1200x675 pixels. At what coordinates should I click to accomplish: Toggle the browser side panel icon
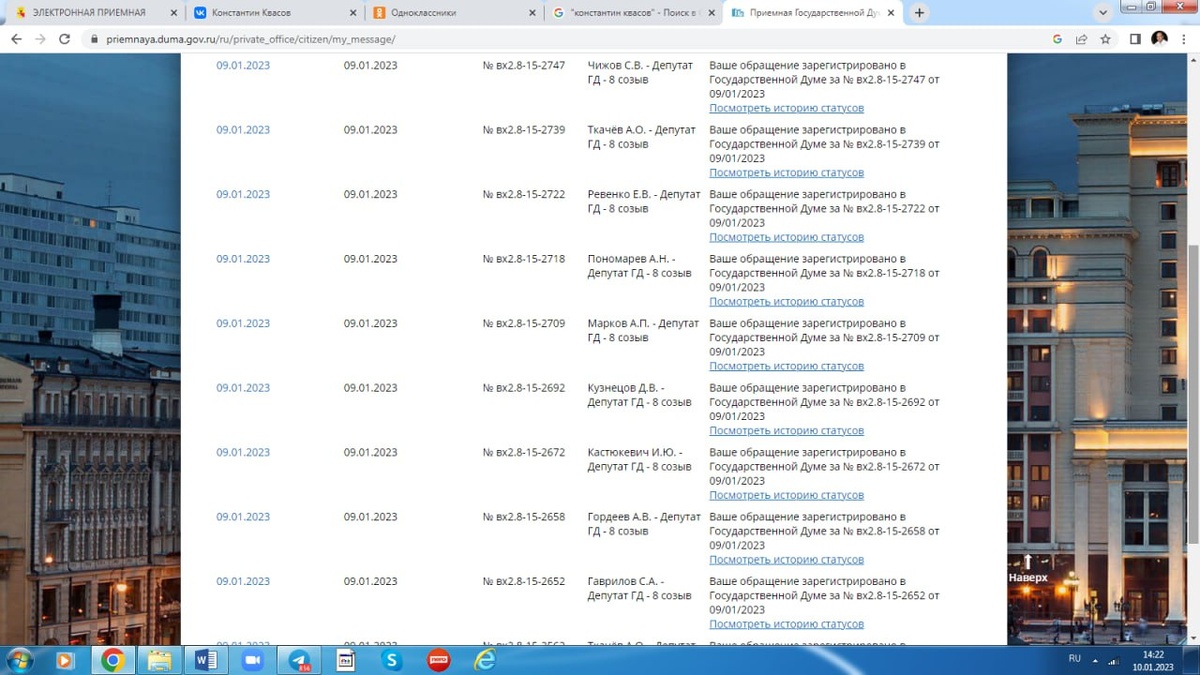[x=1135, y=39]
